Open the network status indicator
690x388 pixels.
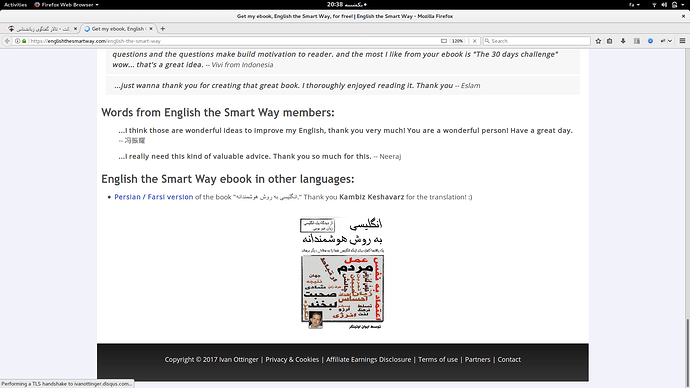(x=654, y=5)
